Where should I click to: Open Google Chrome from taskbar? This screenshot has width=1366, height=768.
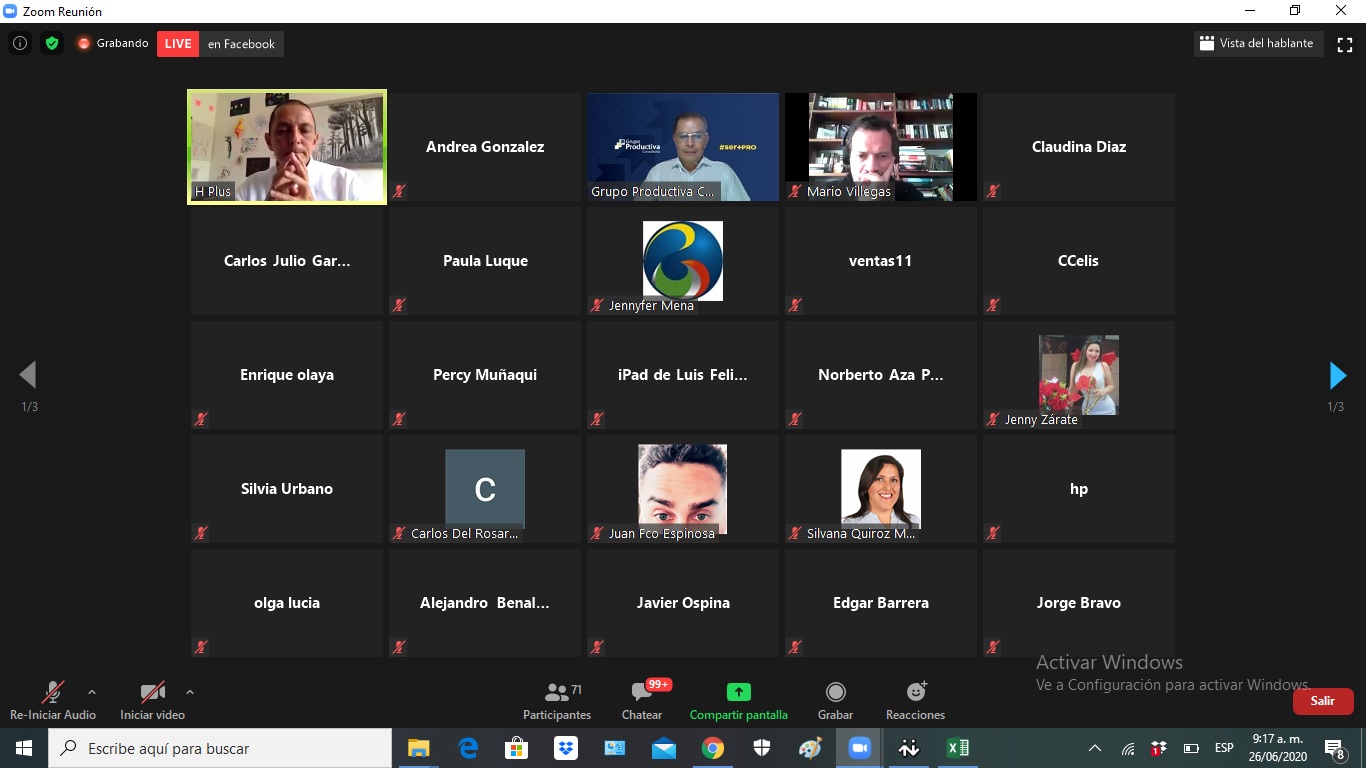point(712,748)
